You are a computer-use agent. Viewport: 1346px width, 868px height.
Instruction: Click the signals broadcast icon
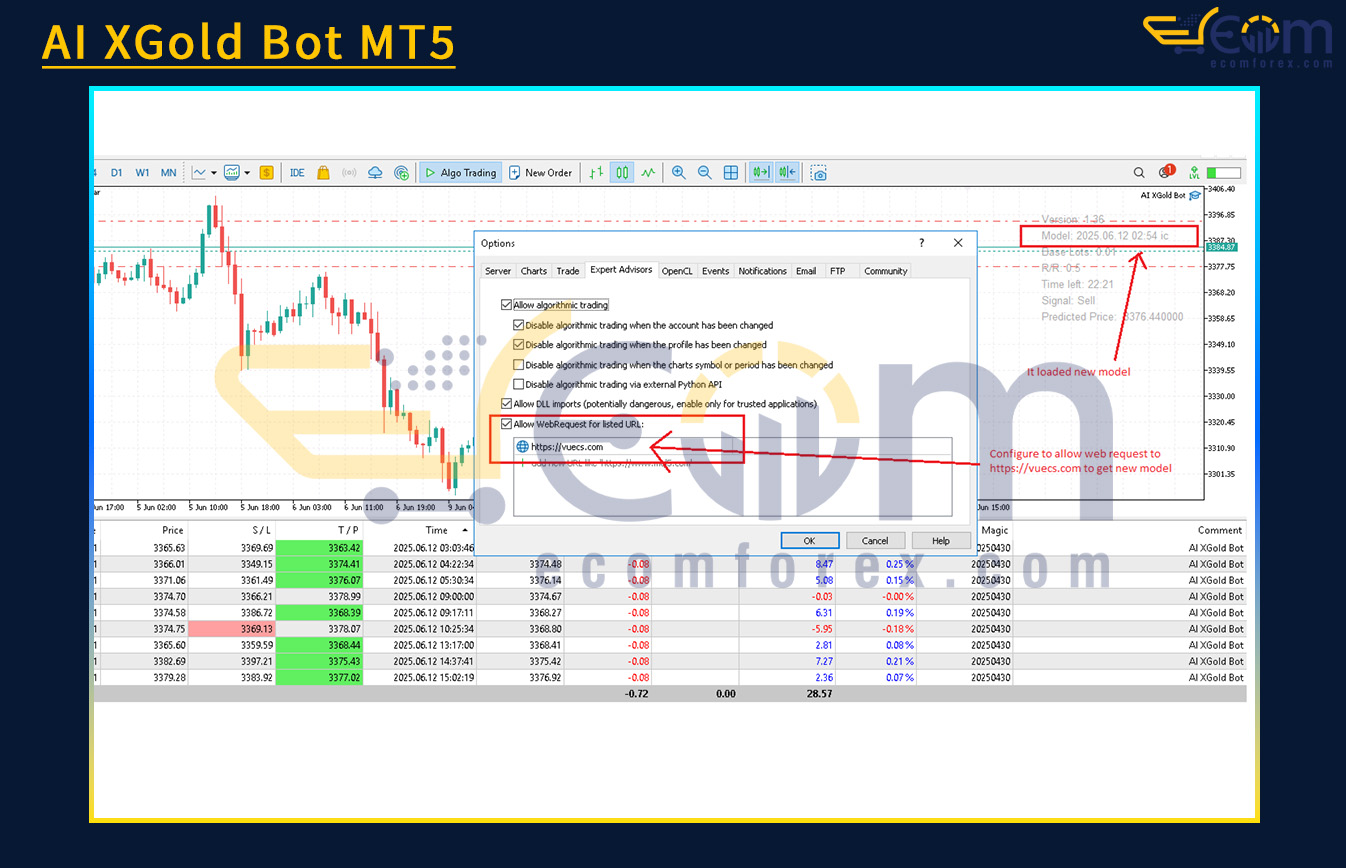pyautogui.click(x=349, y=172)
